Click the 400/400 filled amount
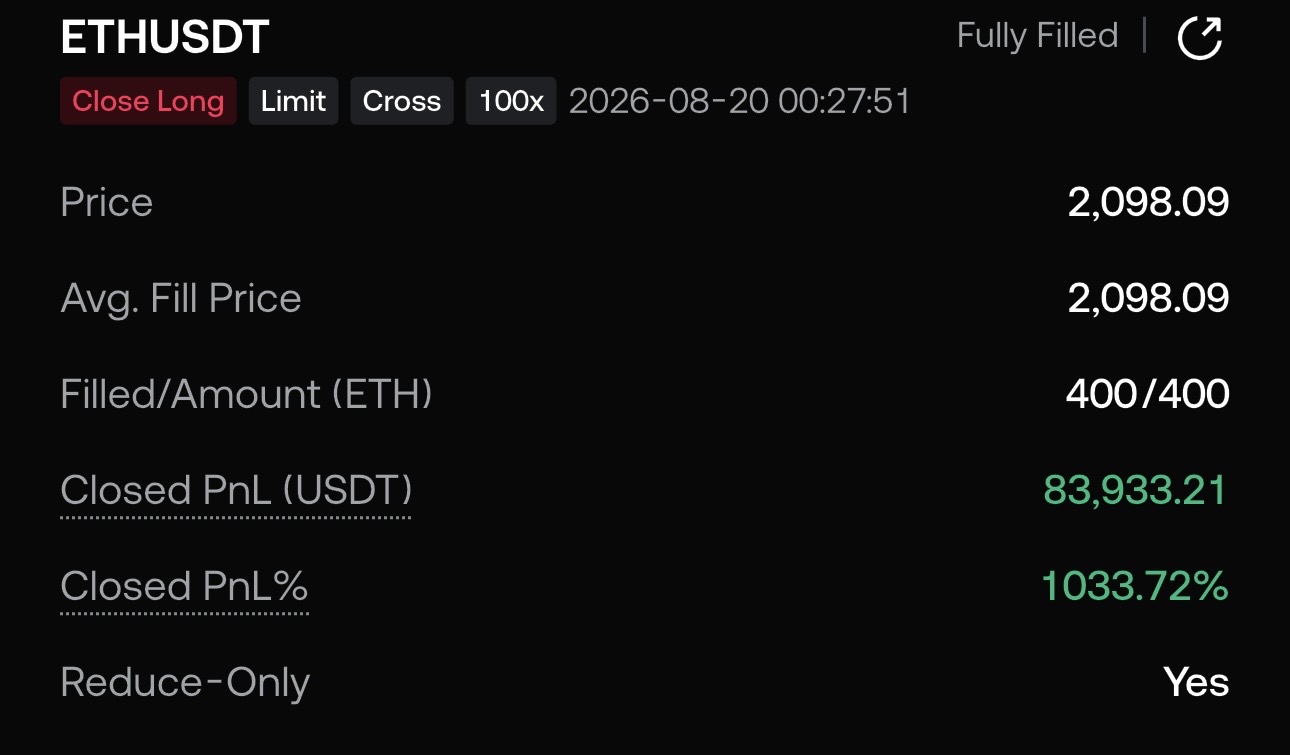The width and height of the screenshot is (1290, 755). [1148, 394]
